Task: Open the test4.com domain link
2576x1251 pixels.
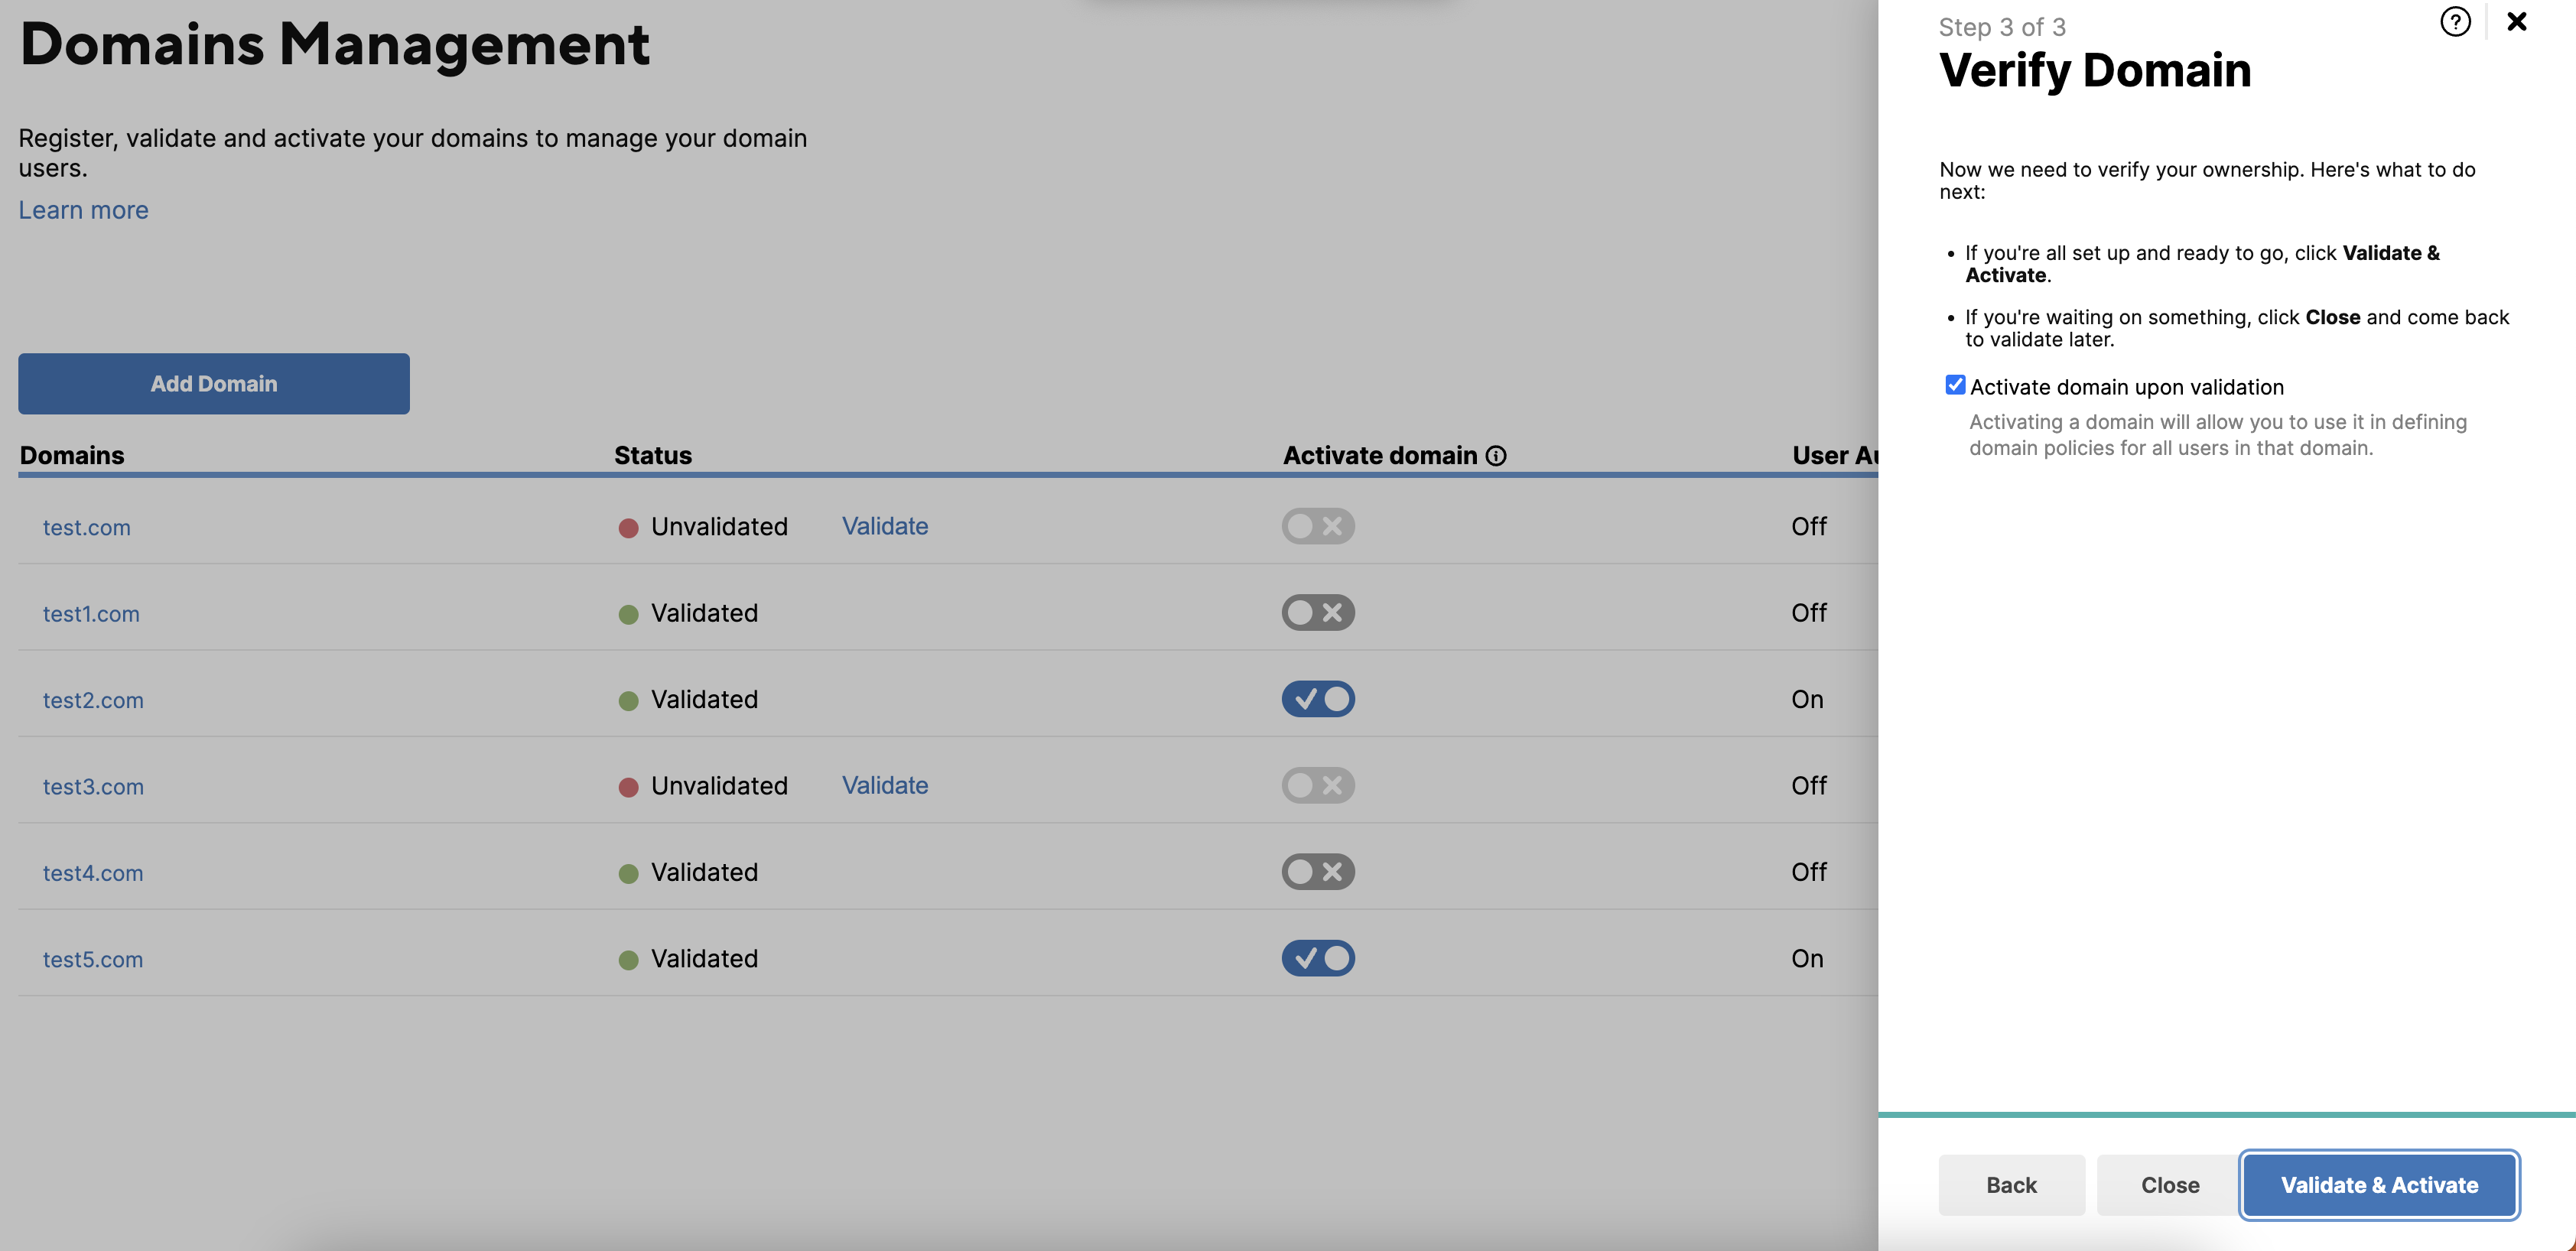Action: point(92,870)
